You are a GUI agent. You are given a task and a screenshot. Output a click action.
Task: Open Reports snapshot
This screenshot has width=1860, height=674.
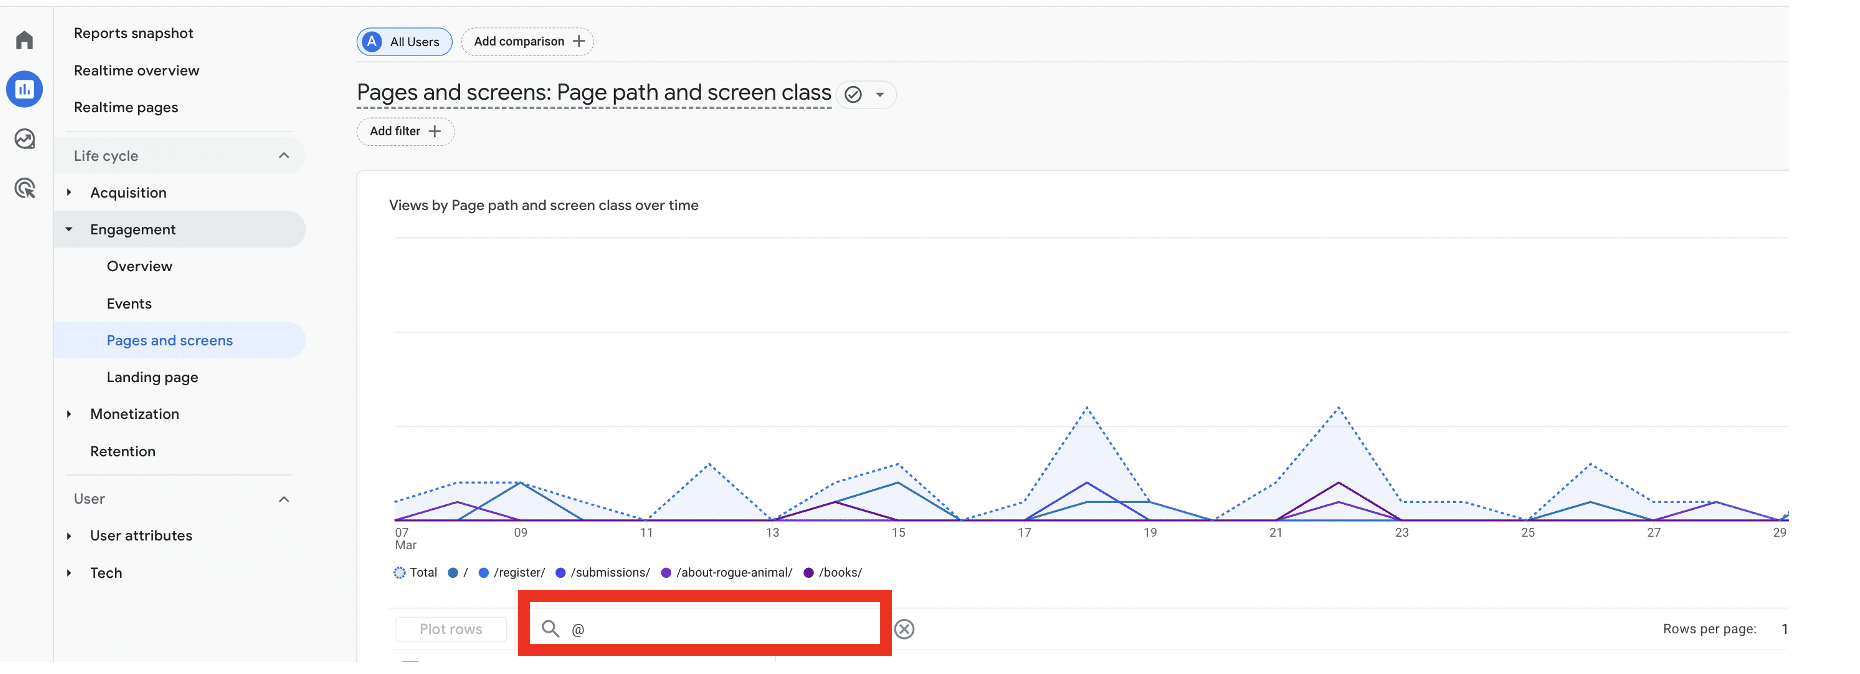134,33
